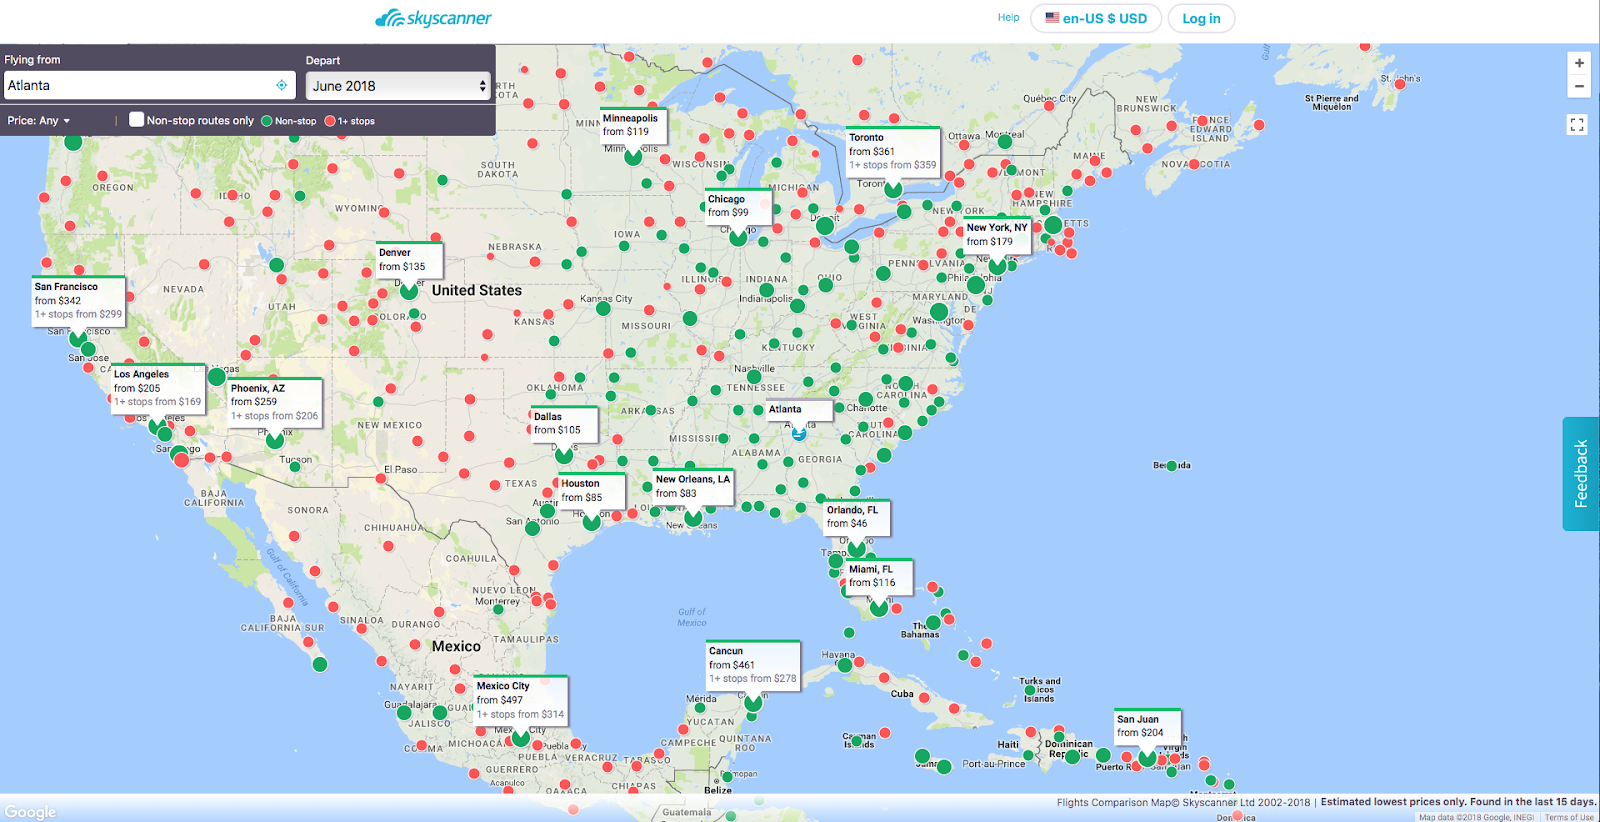This screenshot has height=822, width=1600.
Task: Open the Dallas from $105 price card
Action: click(564, 424)
